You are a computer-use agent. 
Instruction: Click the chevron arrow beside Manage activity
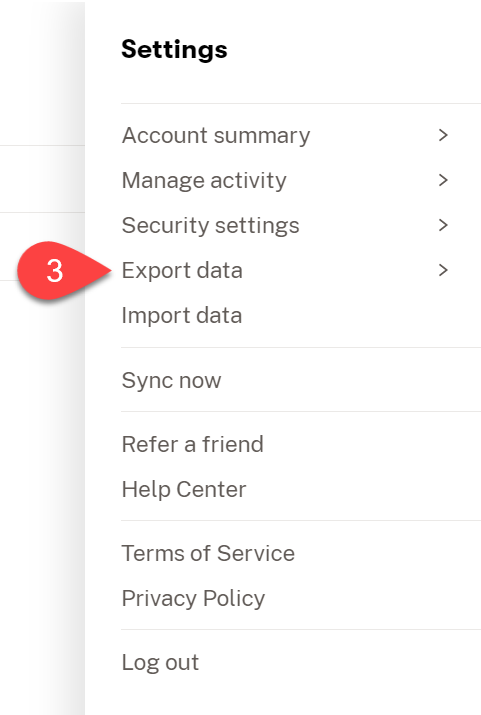(443, 180)
